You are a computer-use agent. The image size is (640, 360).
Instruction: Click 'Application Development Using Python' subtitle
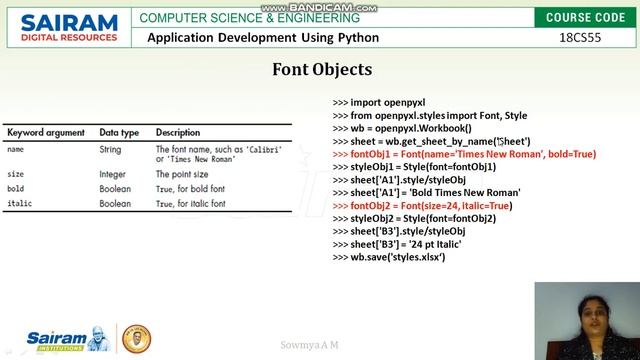point(263,38)
